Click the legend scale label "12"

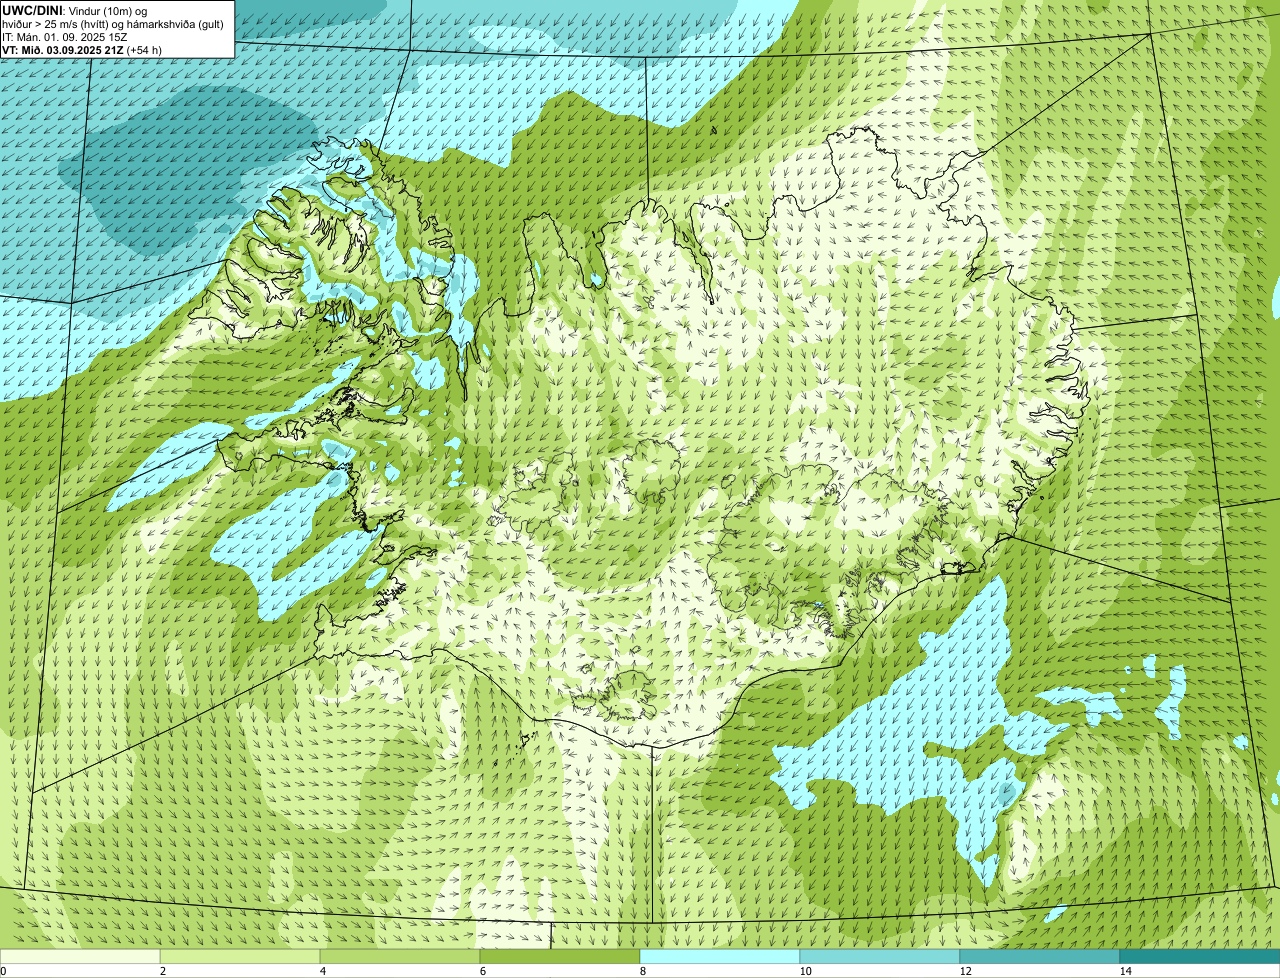coord(965,971)
